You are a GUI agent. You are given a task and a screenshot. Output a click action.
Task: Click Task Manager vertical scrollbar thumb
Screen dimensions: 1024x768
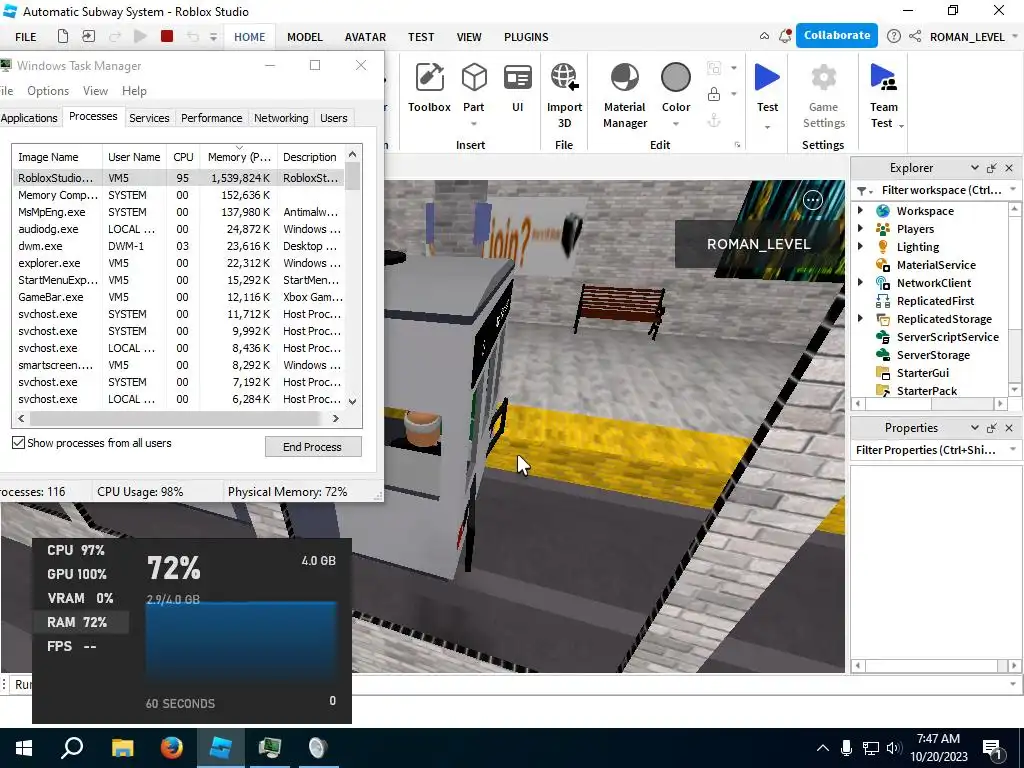pos(353,176)
